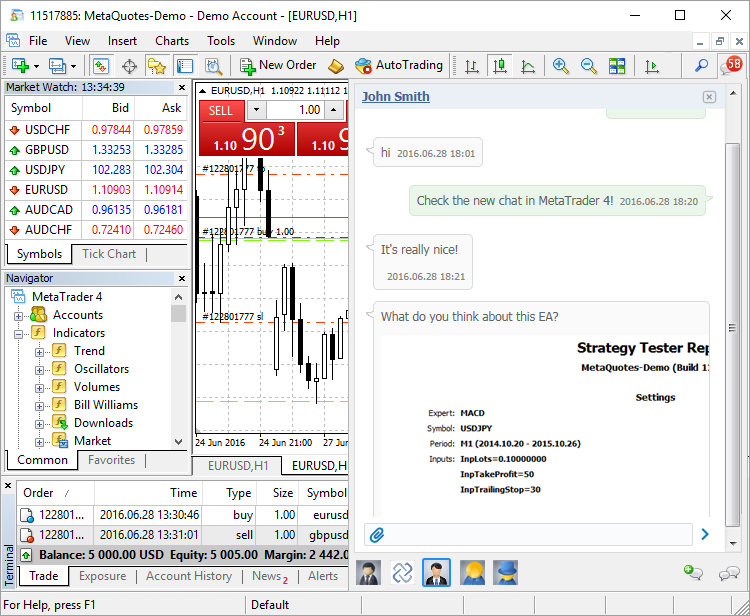This screenshot has width=750, height=616.
Task: Click the zoom in chart icon
Action: [561, 66]
